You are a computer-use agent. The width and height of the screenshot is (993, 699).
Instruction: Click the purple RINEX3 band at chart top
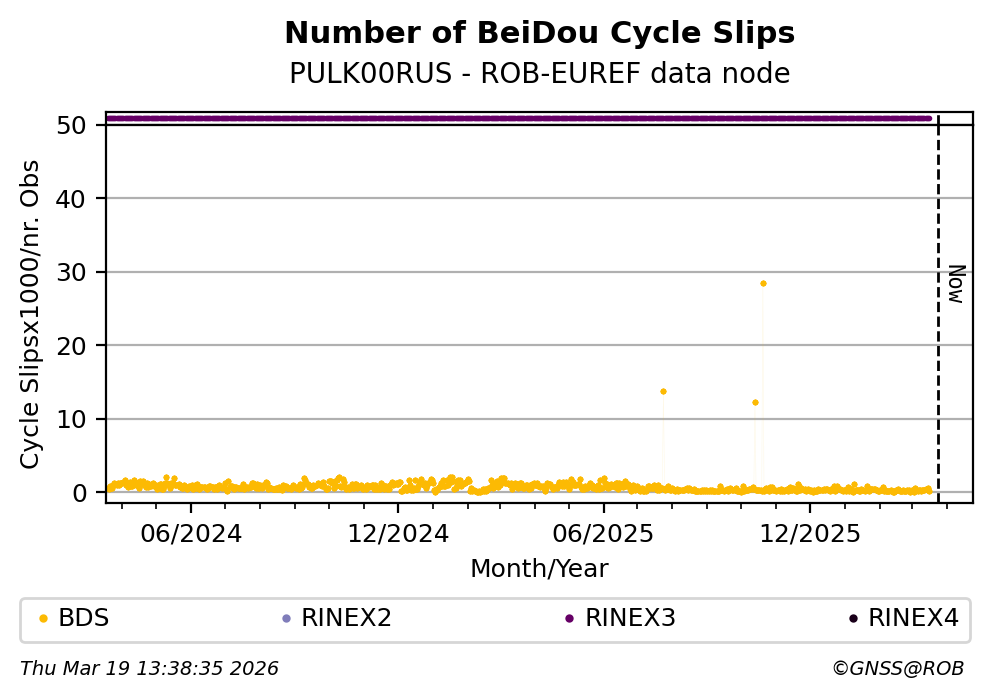(520, 118)
